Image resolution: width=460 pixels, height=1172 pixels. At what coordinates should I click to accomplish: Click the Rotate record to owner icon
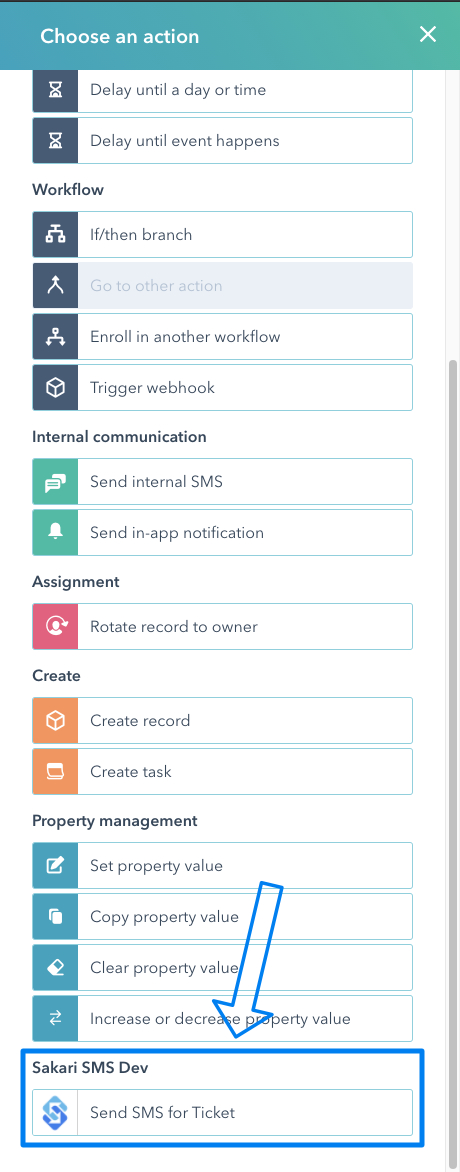(55, 626)
